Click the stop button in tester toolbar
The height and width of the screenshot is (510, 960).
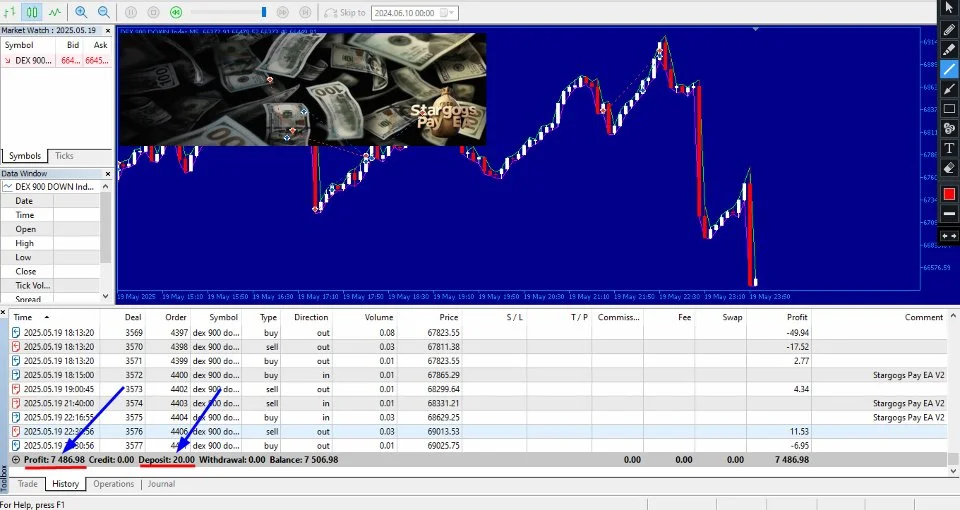pos(153,12)
